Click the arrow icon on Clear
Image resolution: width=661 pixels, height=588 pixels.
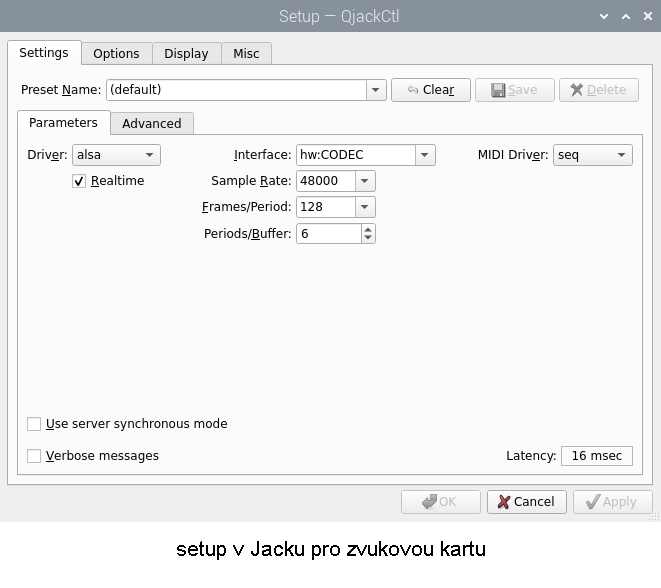(413, 90)
